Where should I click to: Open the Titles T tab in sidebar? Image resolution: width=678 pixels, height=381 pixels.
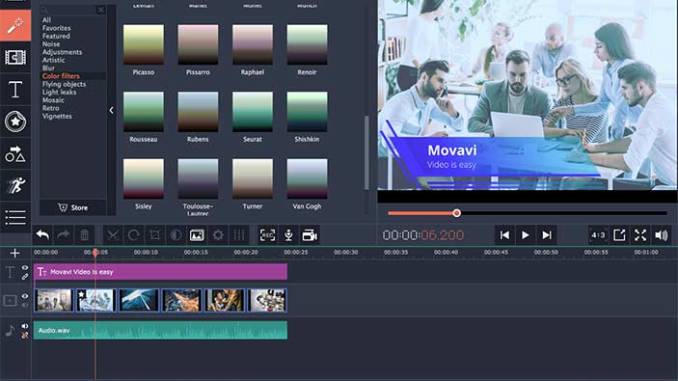pos(16,90)
